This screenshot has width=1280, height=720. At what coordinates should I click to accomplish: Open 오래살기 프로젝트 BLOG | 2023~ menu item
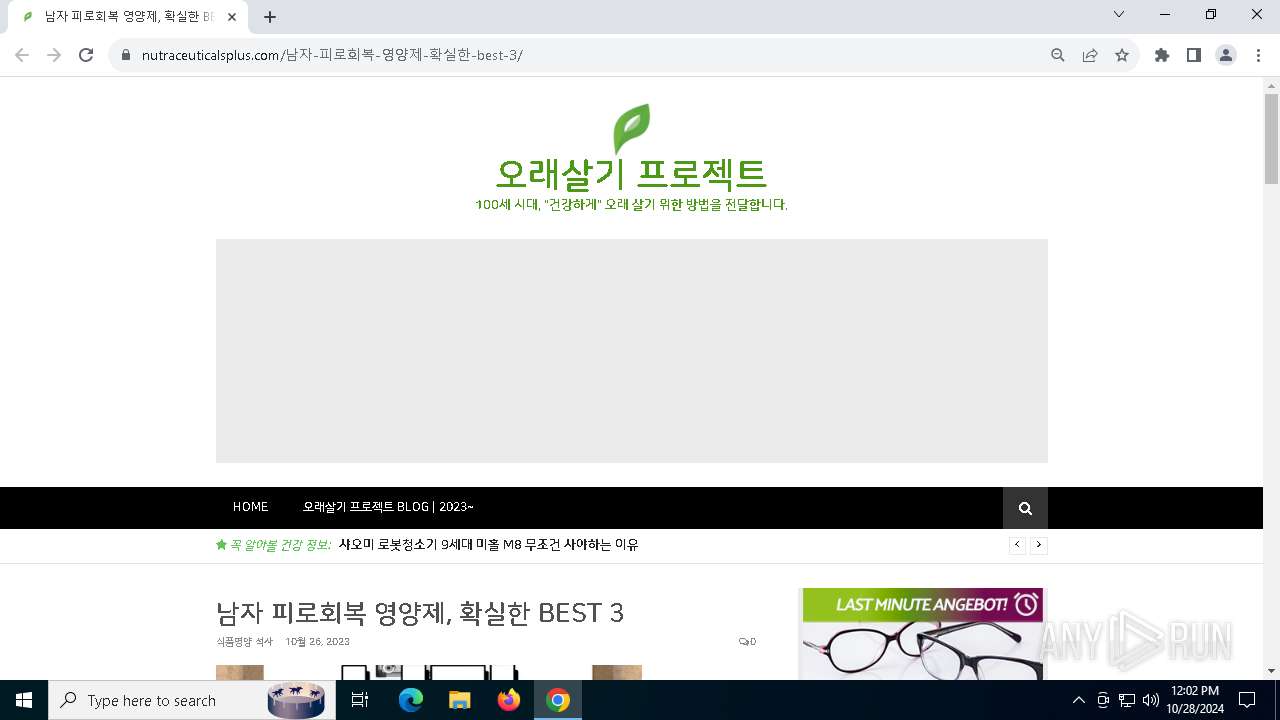click(388, 507)
